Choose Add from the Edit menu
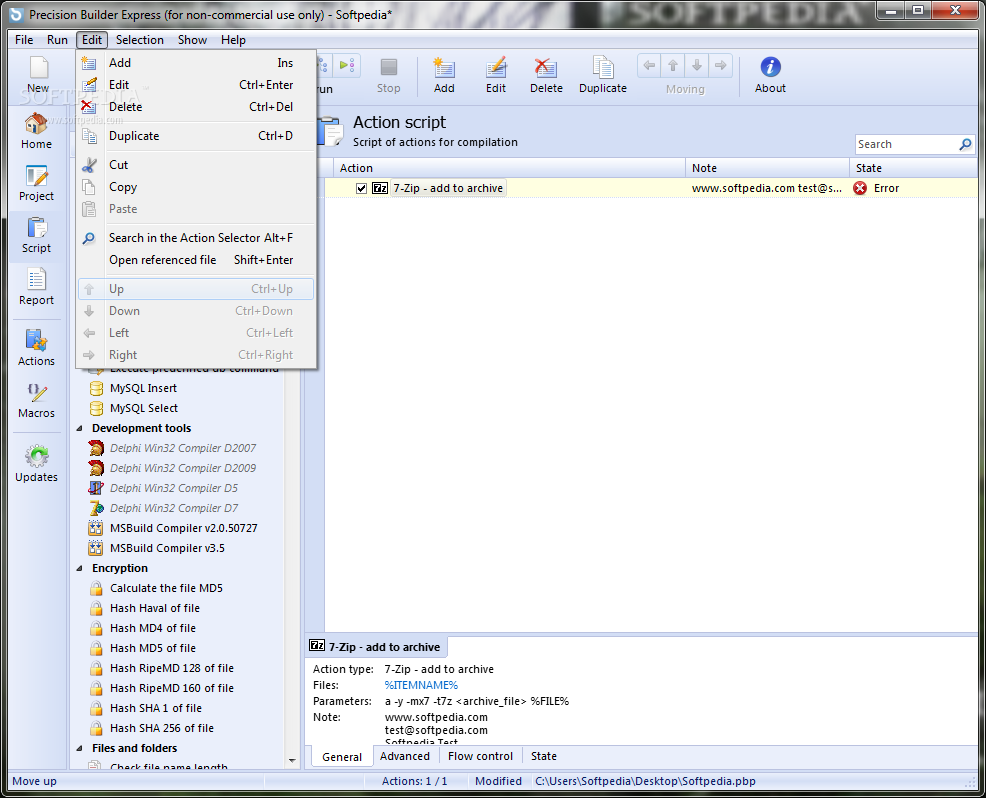This screenshot has height=798, width=986. pos(196,63)
